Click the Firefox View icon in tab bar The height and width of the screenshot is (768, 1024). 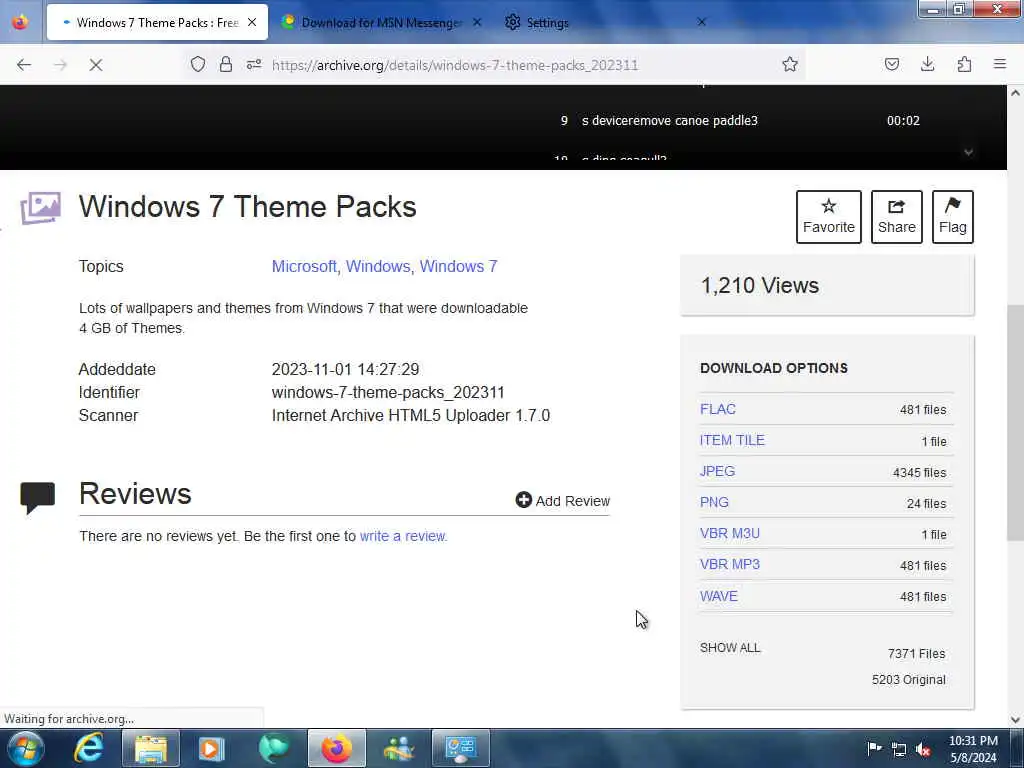(x=20, y=22)
